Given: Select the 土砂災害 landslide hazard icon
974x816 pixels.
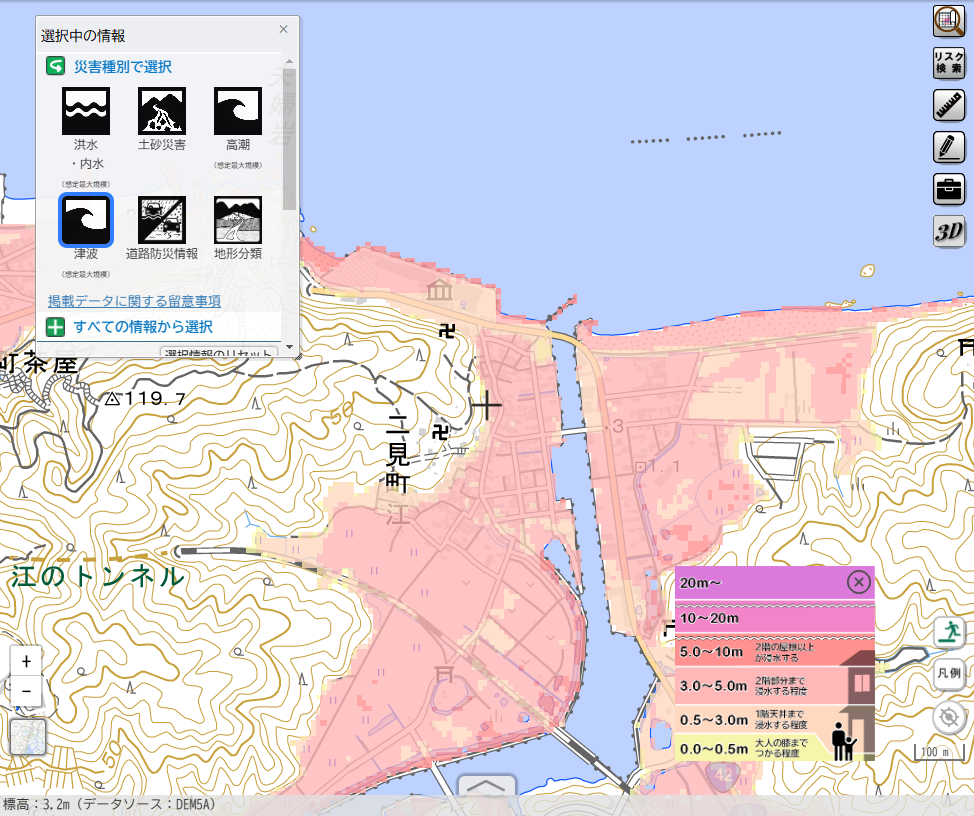Looking at the screenshot, I should tap(162, 111).
